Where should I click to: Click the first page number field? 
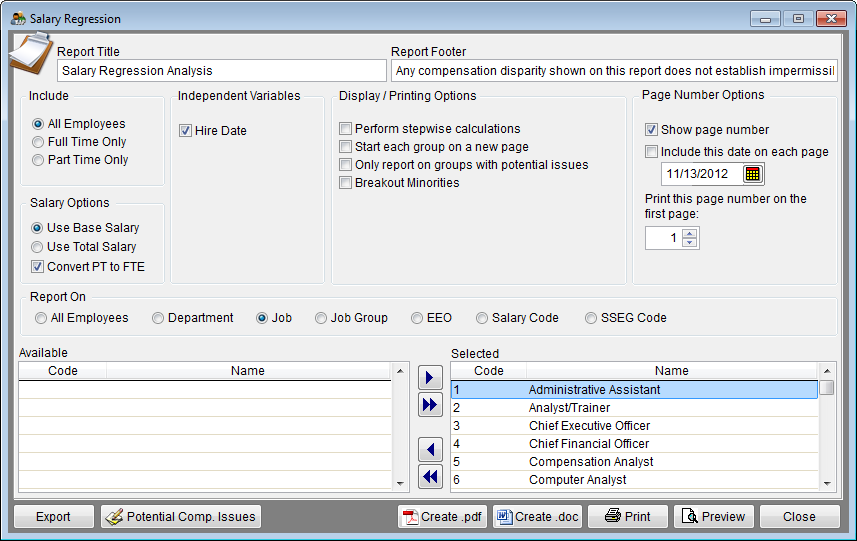coord(664,238)
